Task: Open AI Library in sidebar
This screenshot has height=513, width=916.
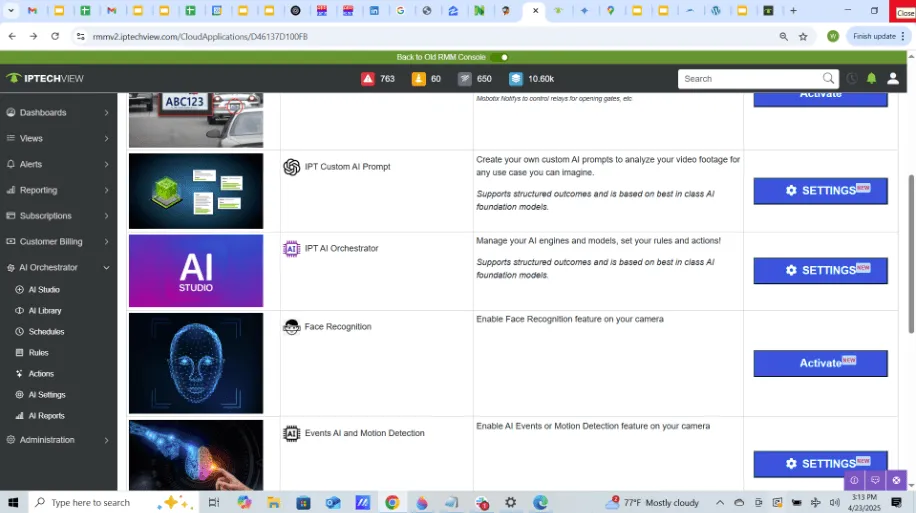Action: [x=45, y=311]
